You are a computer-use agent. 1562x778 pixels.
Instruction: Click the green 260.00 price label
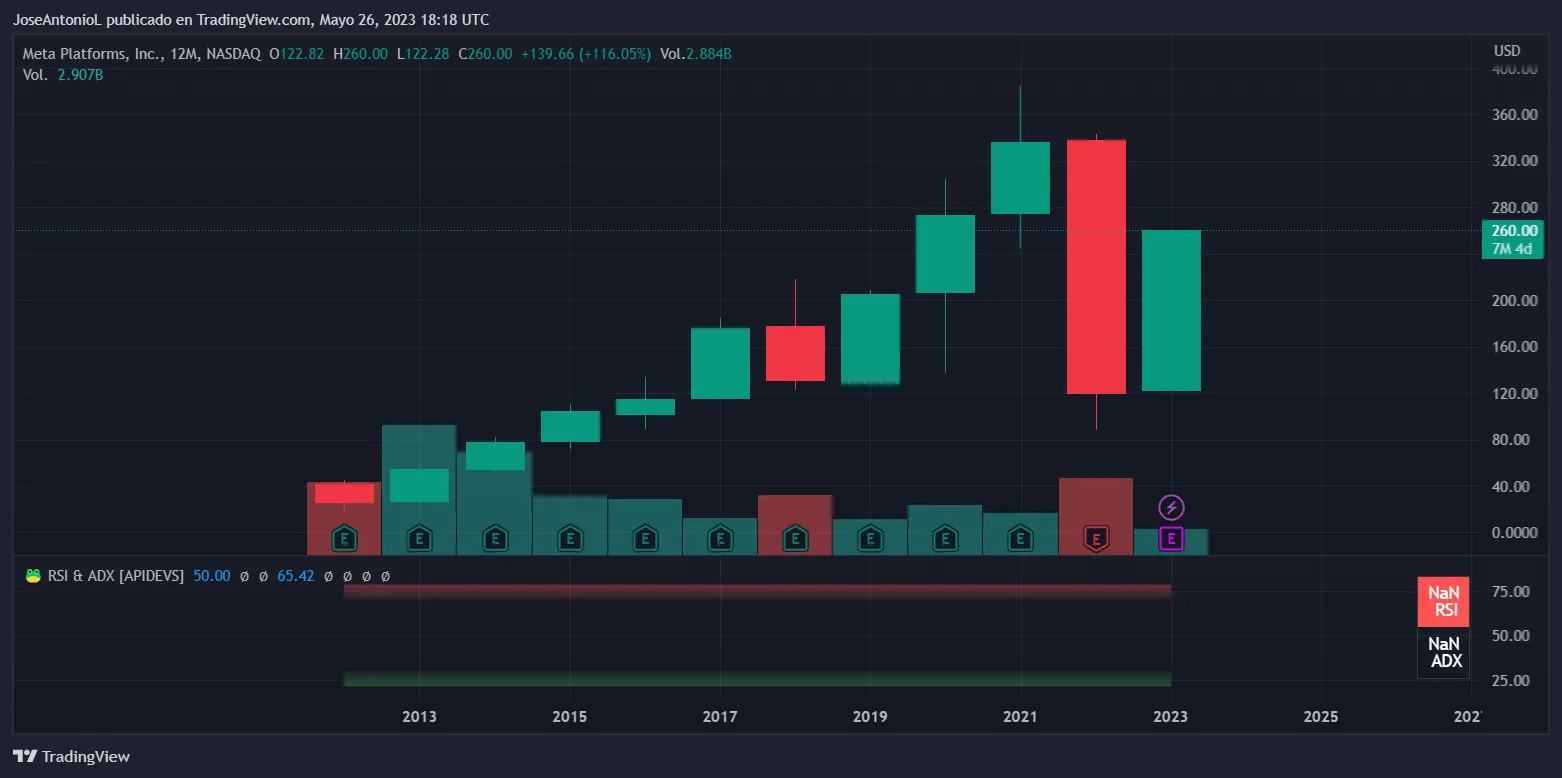tap(1512, 230)
